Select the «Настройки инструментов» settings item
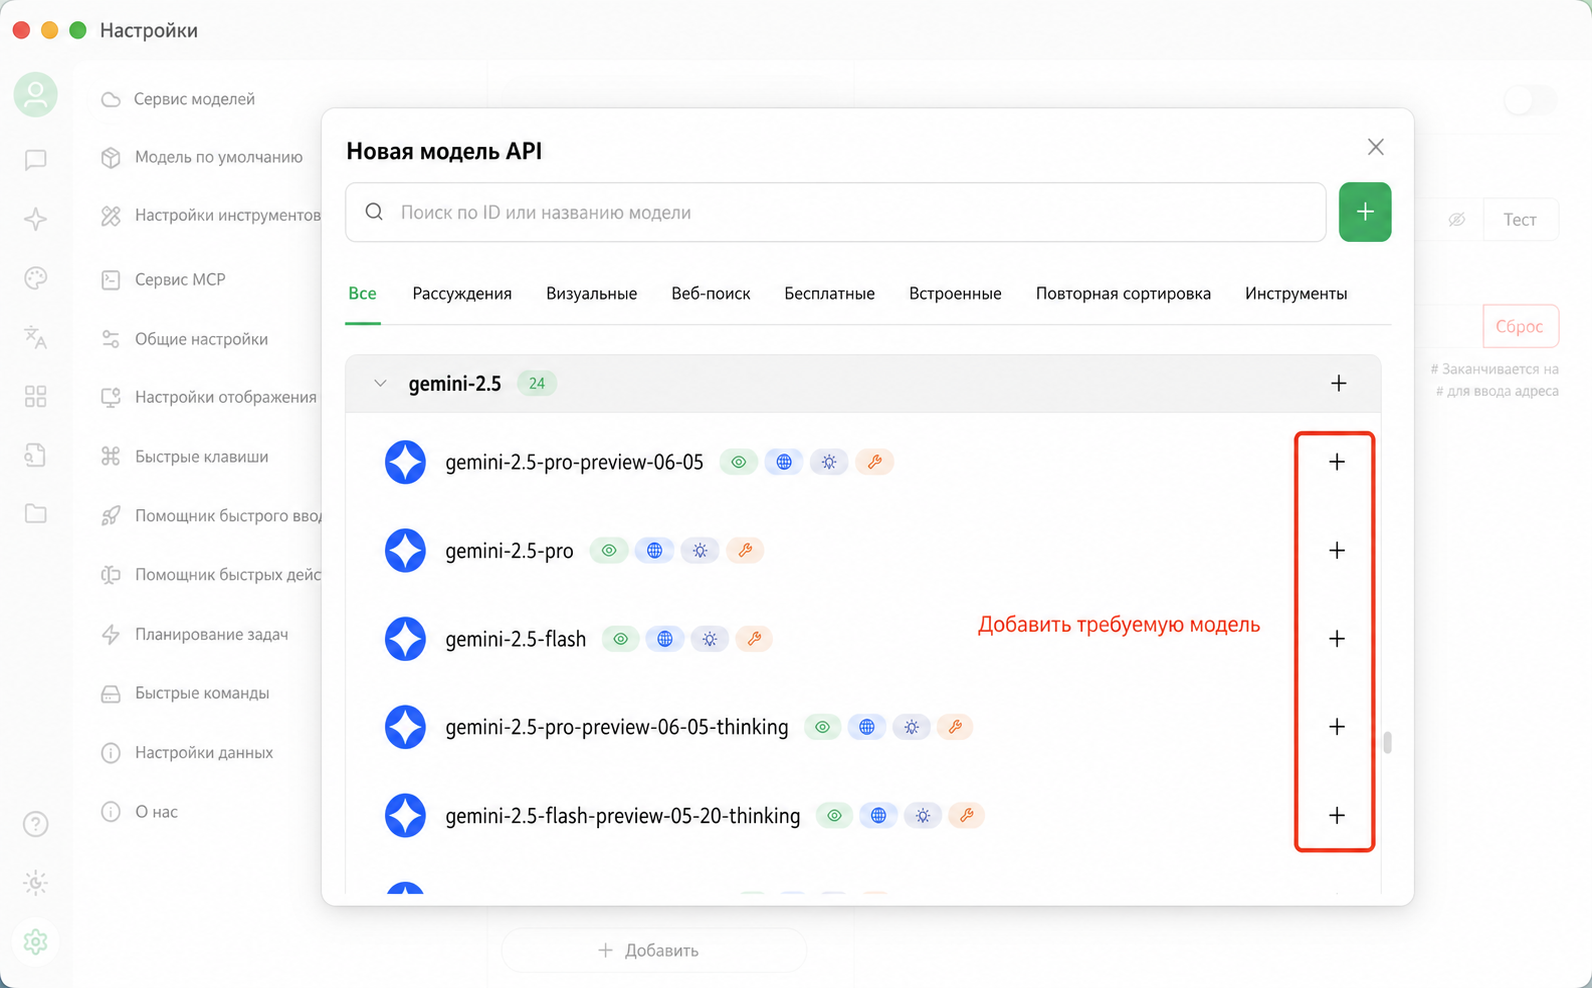The height and width of the screenshot is (988, 1592). pyautogui.click(x=210, y=215)
